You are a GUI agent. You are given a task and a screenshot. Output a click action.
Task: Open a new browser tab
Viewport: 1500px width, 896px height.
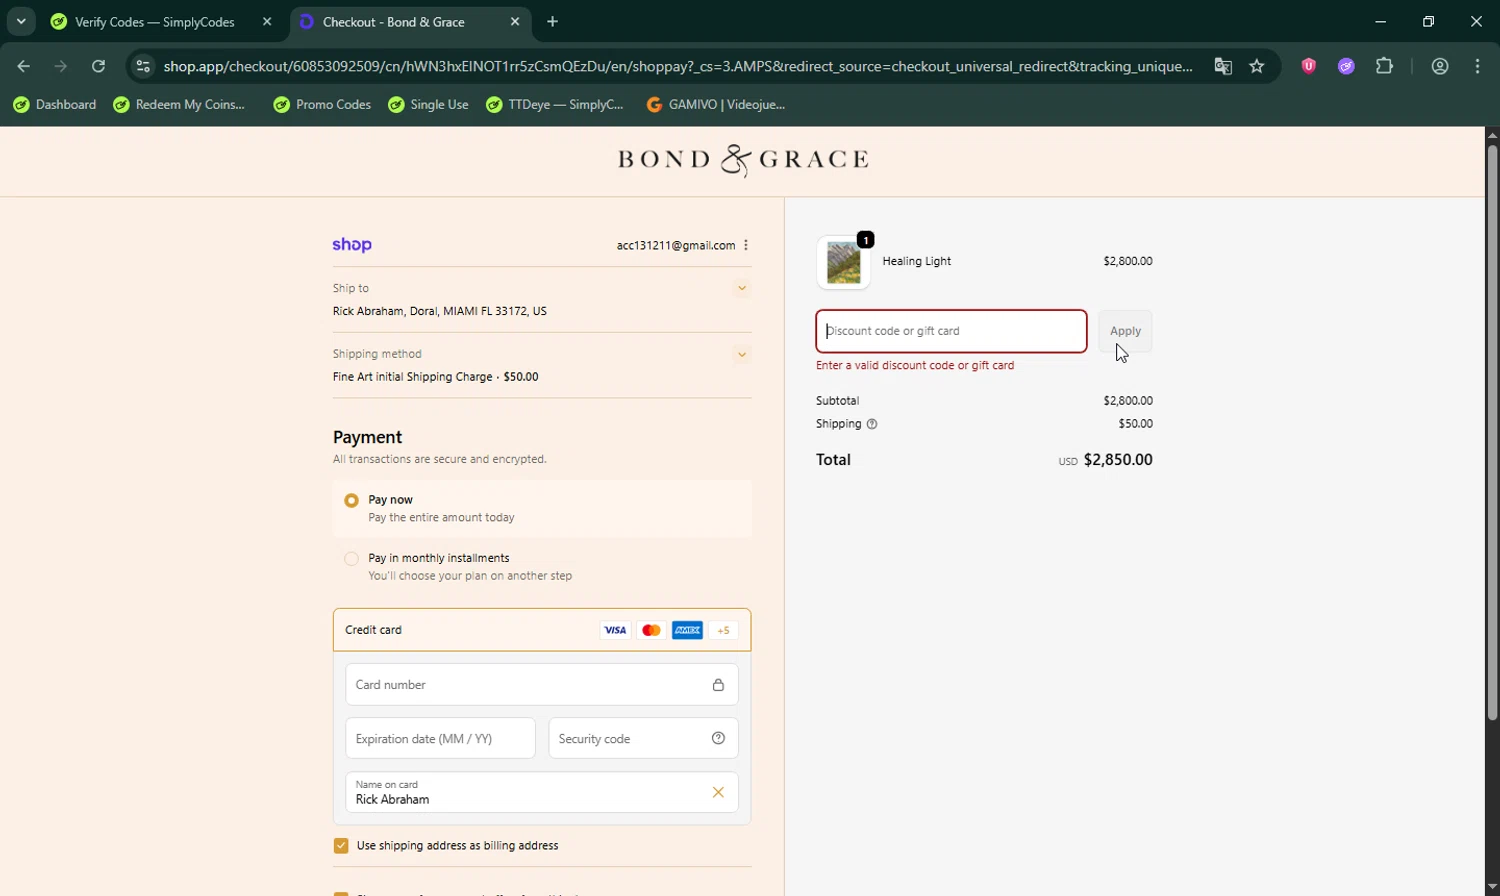point(553,22)
